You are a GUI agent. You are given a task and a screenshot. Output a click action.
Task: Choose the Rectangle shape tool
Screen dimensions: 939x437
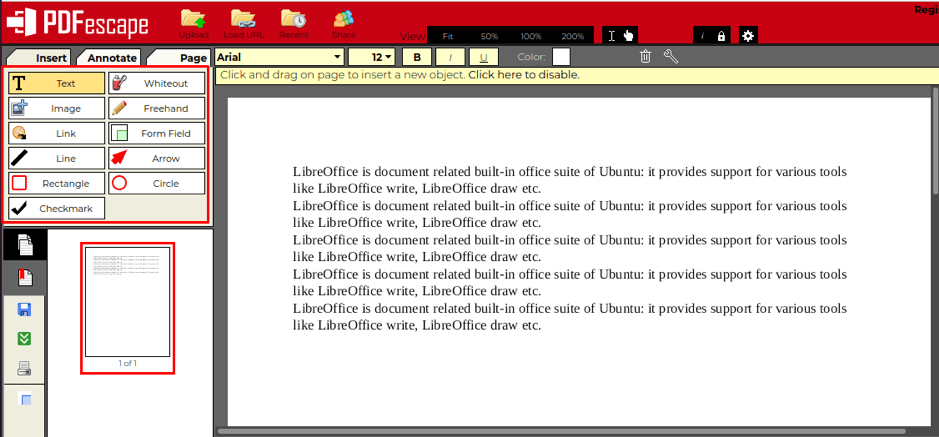coord(56,184)
